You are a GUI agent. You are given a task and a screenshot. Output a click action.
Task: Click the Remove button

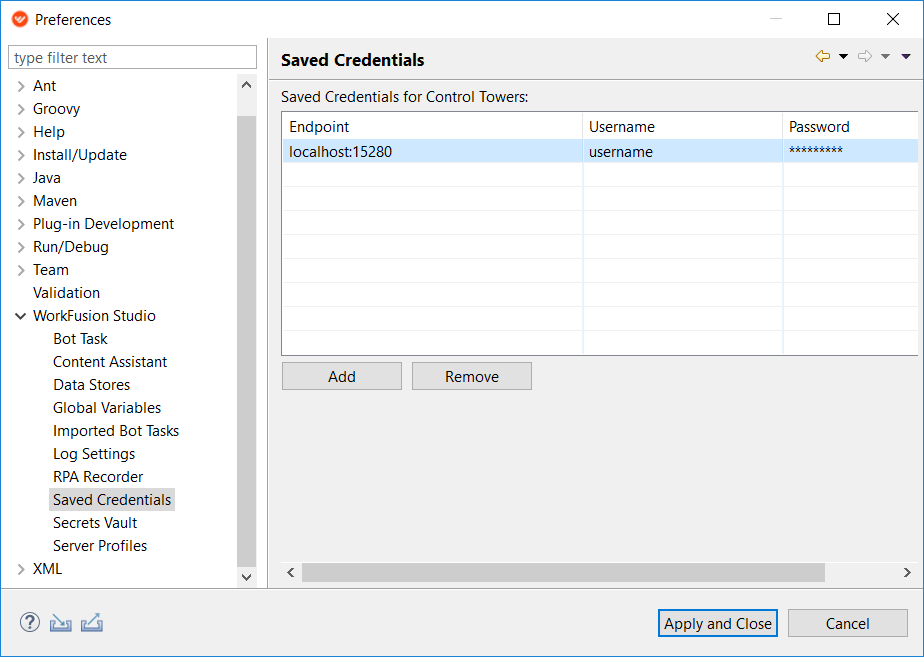(x=471, y=377)
